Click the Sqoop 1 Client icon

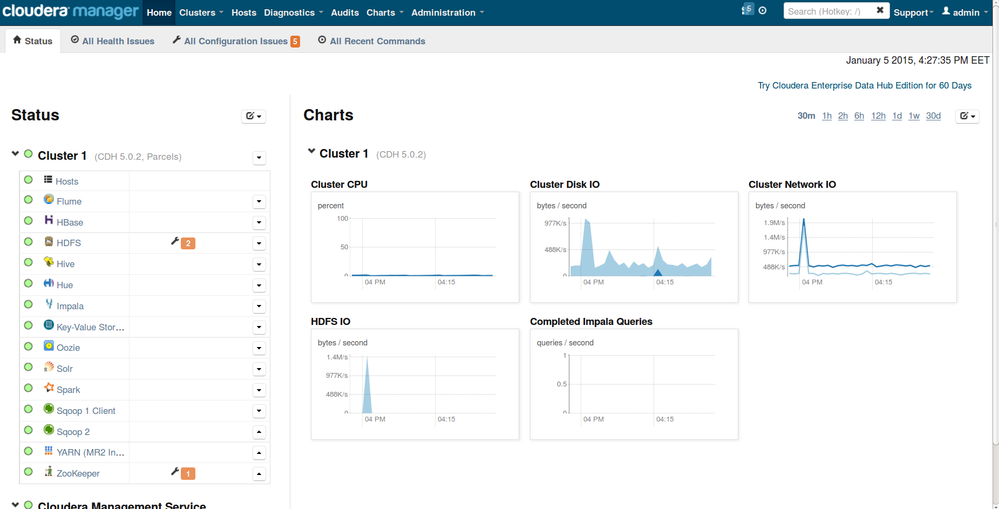point(48,409)
